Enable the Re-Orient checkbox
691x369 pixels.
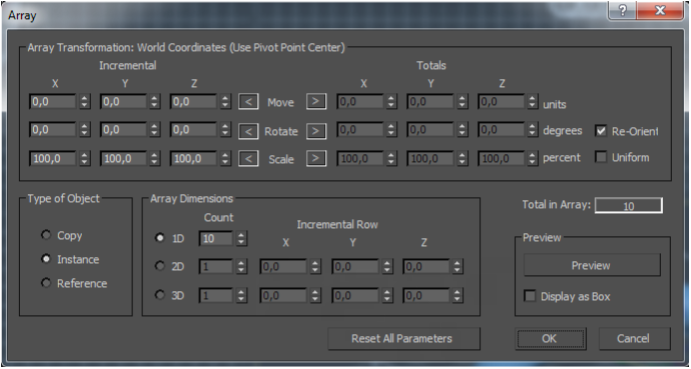point(601,131)
